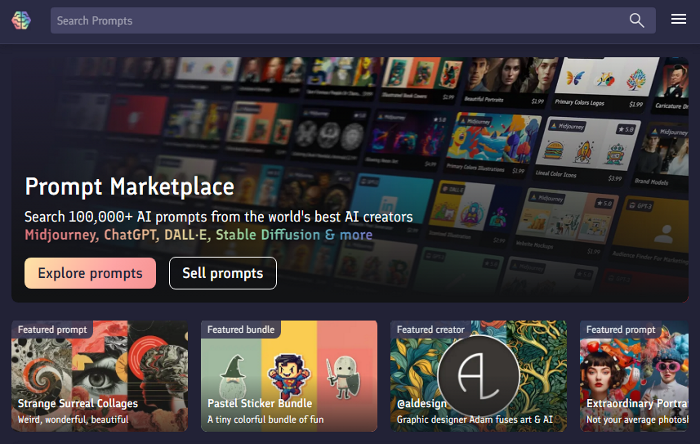
Task: Open the hamburger menu
Action: click(x=678, y=19)
